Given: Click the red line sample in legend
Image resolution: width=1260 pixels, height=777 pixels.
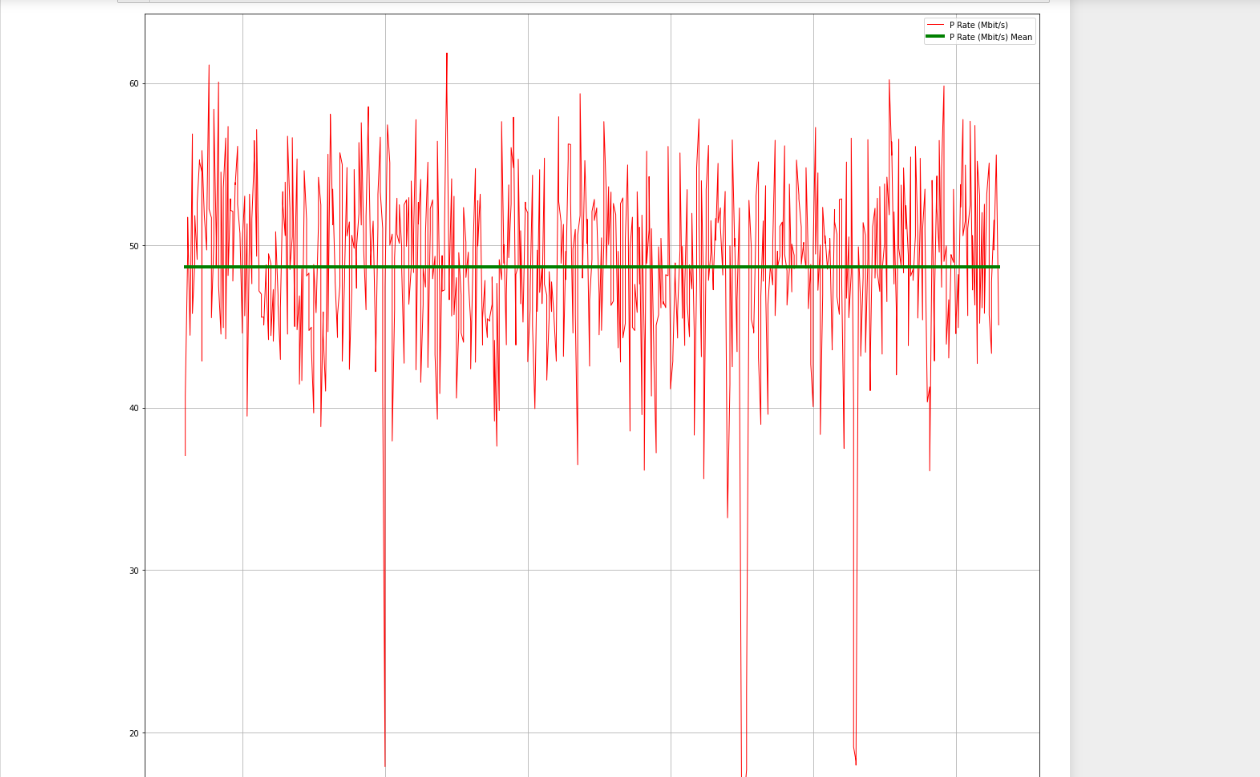Looking at the screenshot, I should [x=935, y=25].
